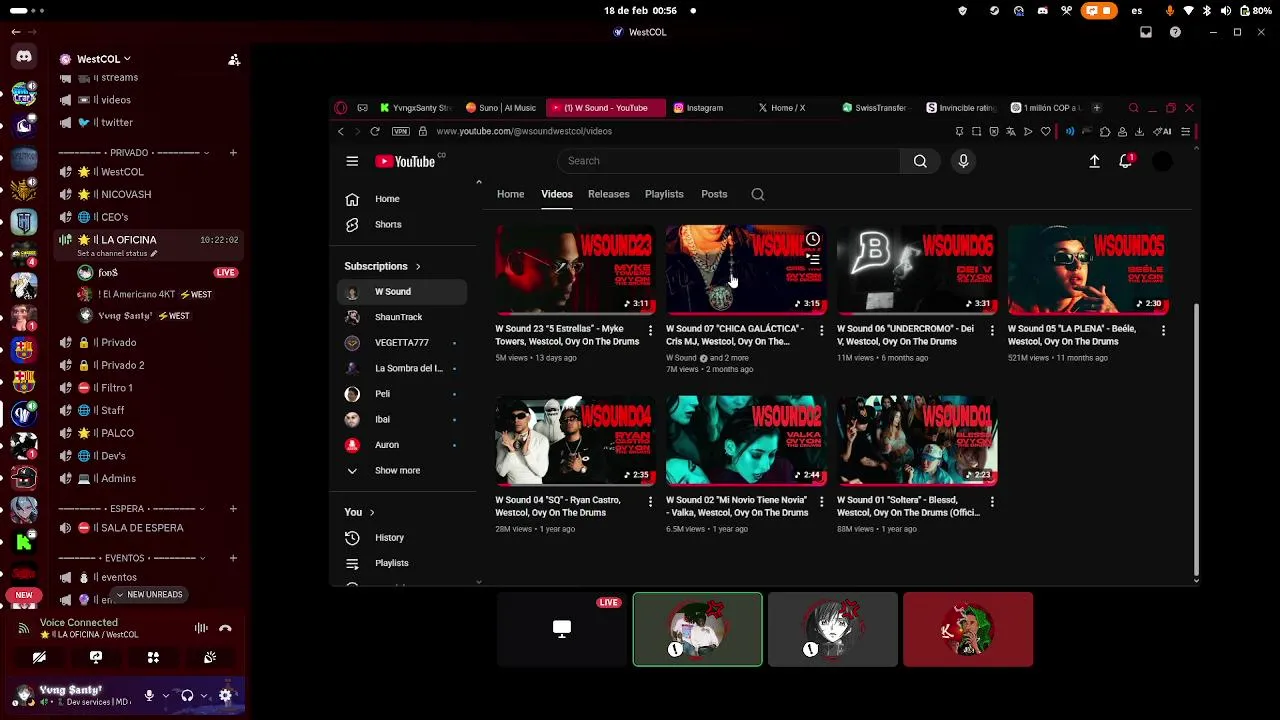Switch to channel Home tab
This screenshot has height=720, width=1280.
tap(510, 194)
